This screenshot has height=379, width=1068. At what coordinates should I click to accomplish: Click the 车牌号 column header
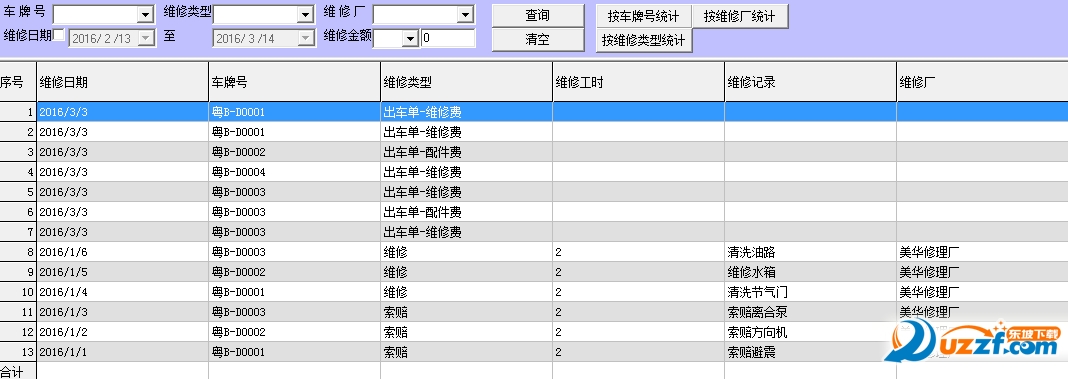[x=294, y=82]
